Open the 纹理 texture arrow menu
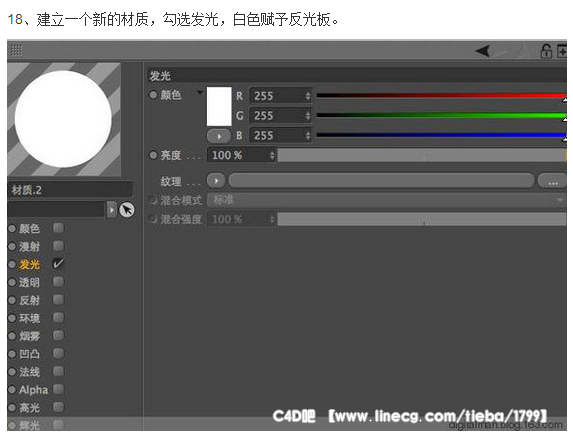 click(216, 181)
